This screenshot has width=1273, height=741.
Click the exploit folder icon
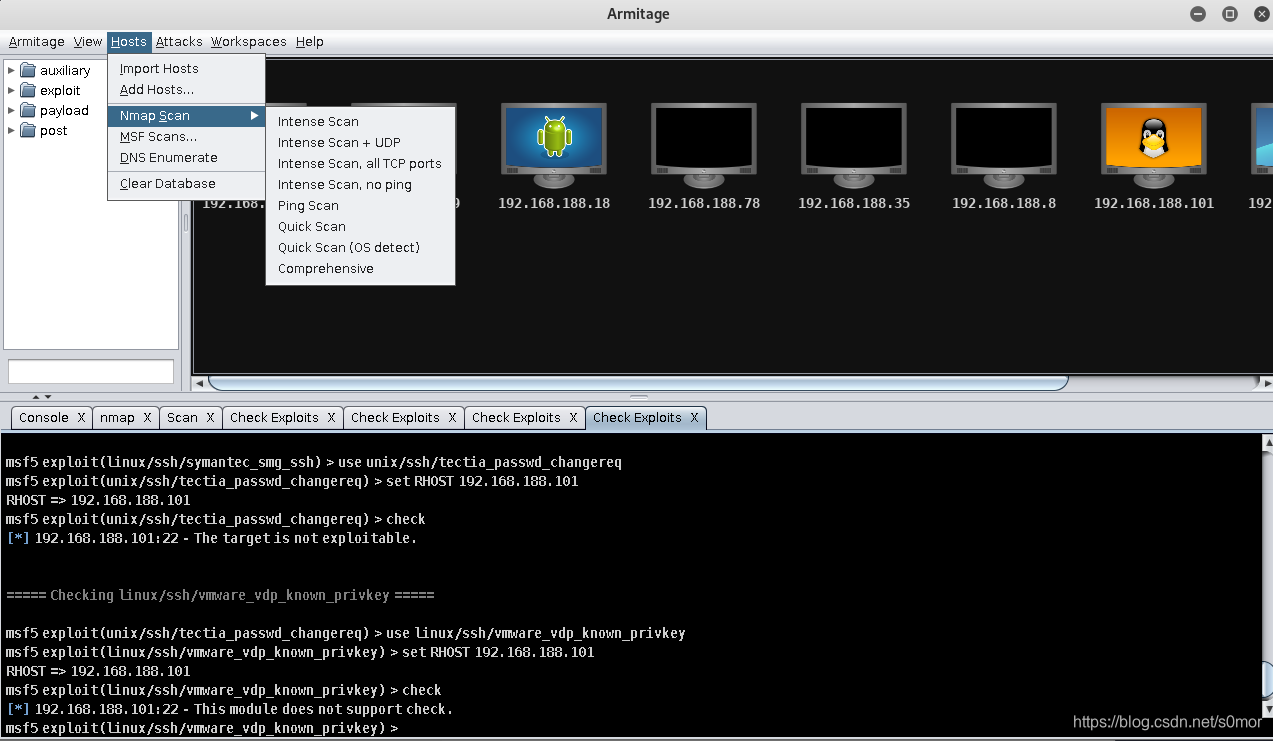(28, 90)
